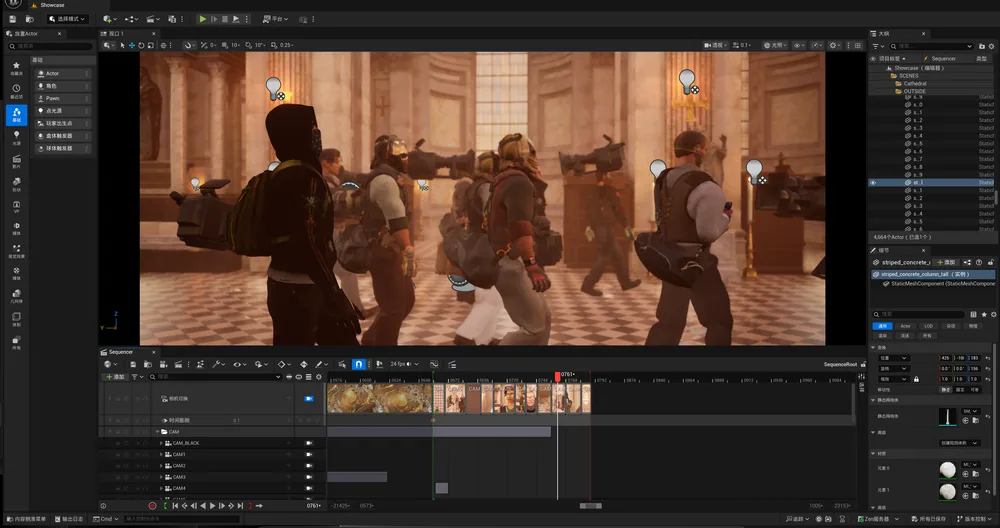1000x528 pixels.
Task: Choose the Sphere Trigger (球体触发器) entry
Action: 62,148
